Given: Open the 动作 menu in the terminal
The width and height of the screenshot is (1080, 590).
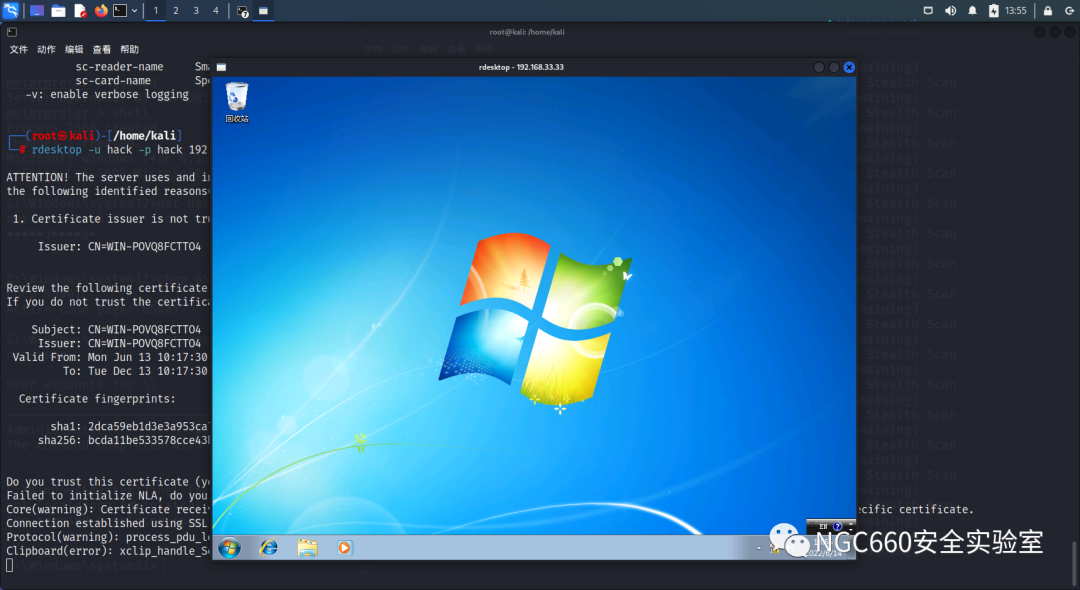Looking at the screenshot, I should pyautogui.click(x=46, y=49).
